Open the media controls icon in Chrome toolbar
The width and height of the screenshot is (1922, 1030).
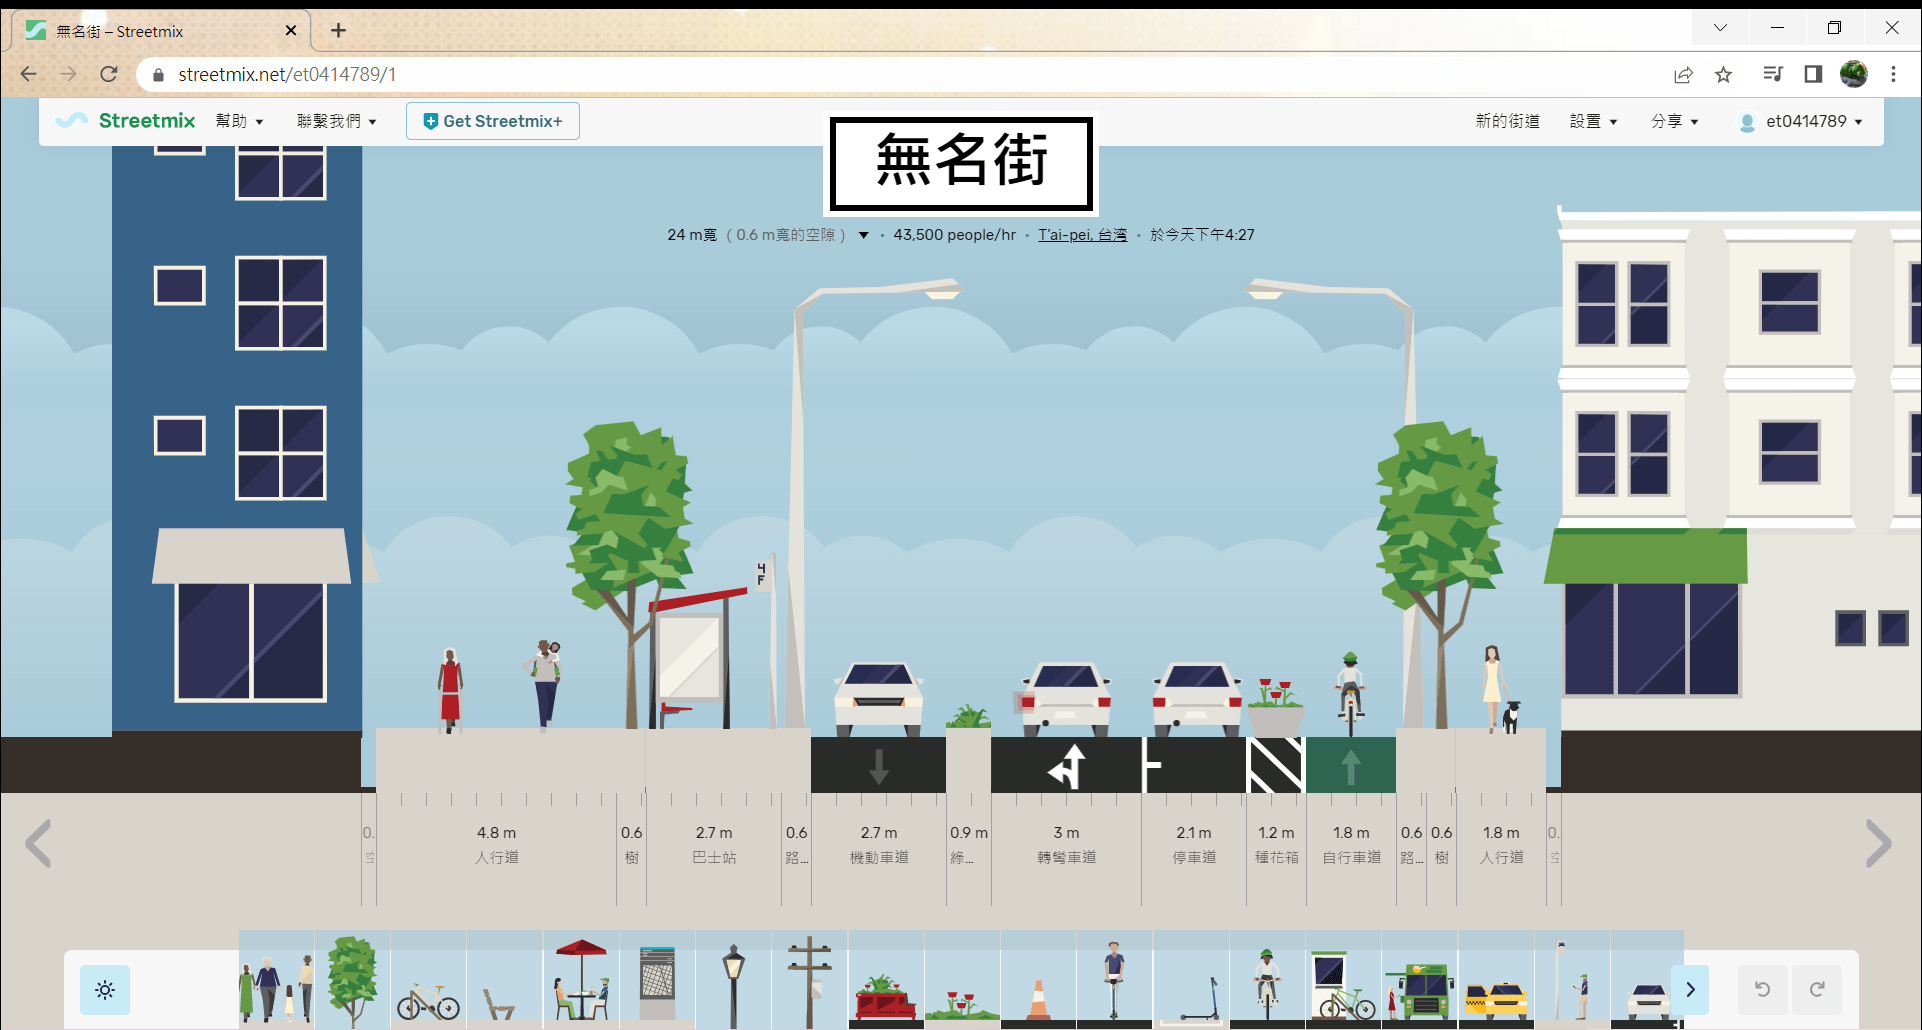coord(1773,74)
